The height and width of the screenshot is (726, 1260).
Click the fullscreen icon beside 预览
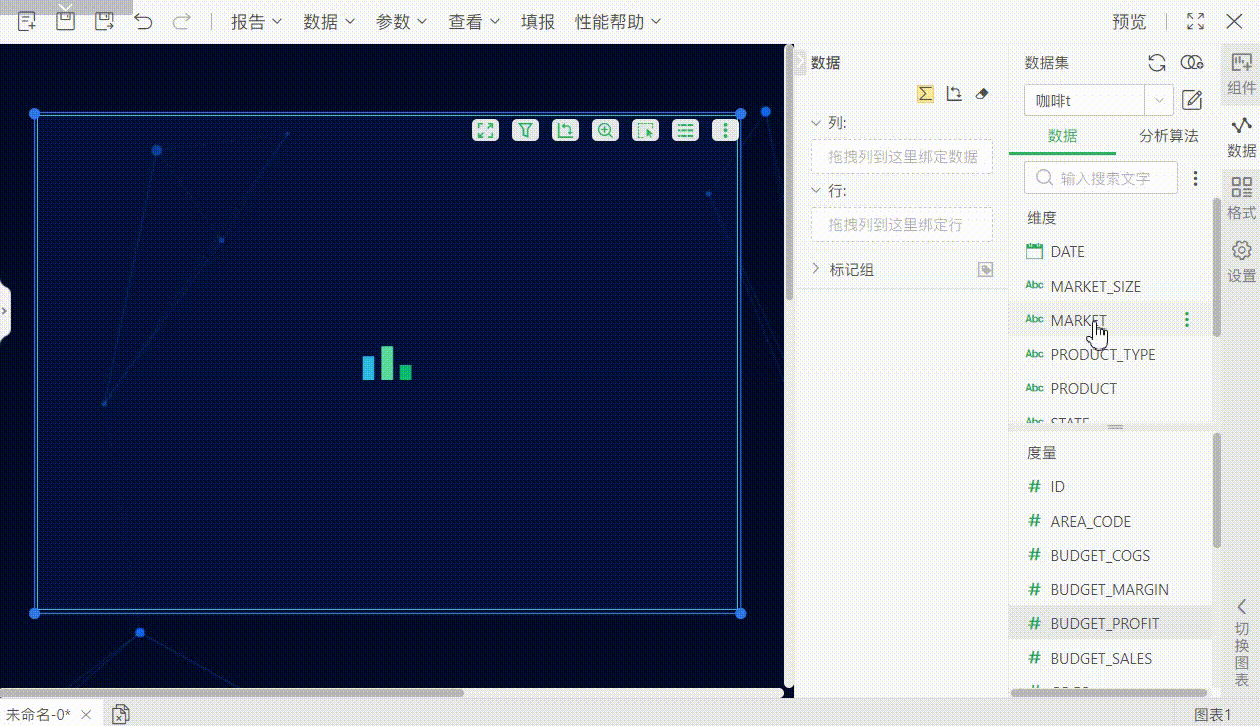[x=1195, y=21]
